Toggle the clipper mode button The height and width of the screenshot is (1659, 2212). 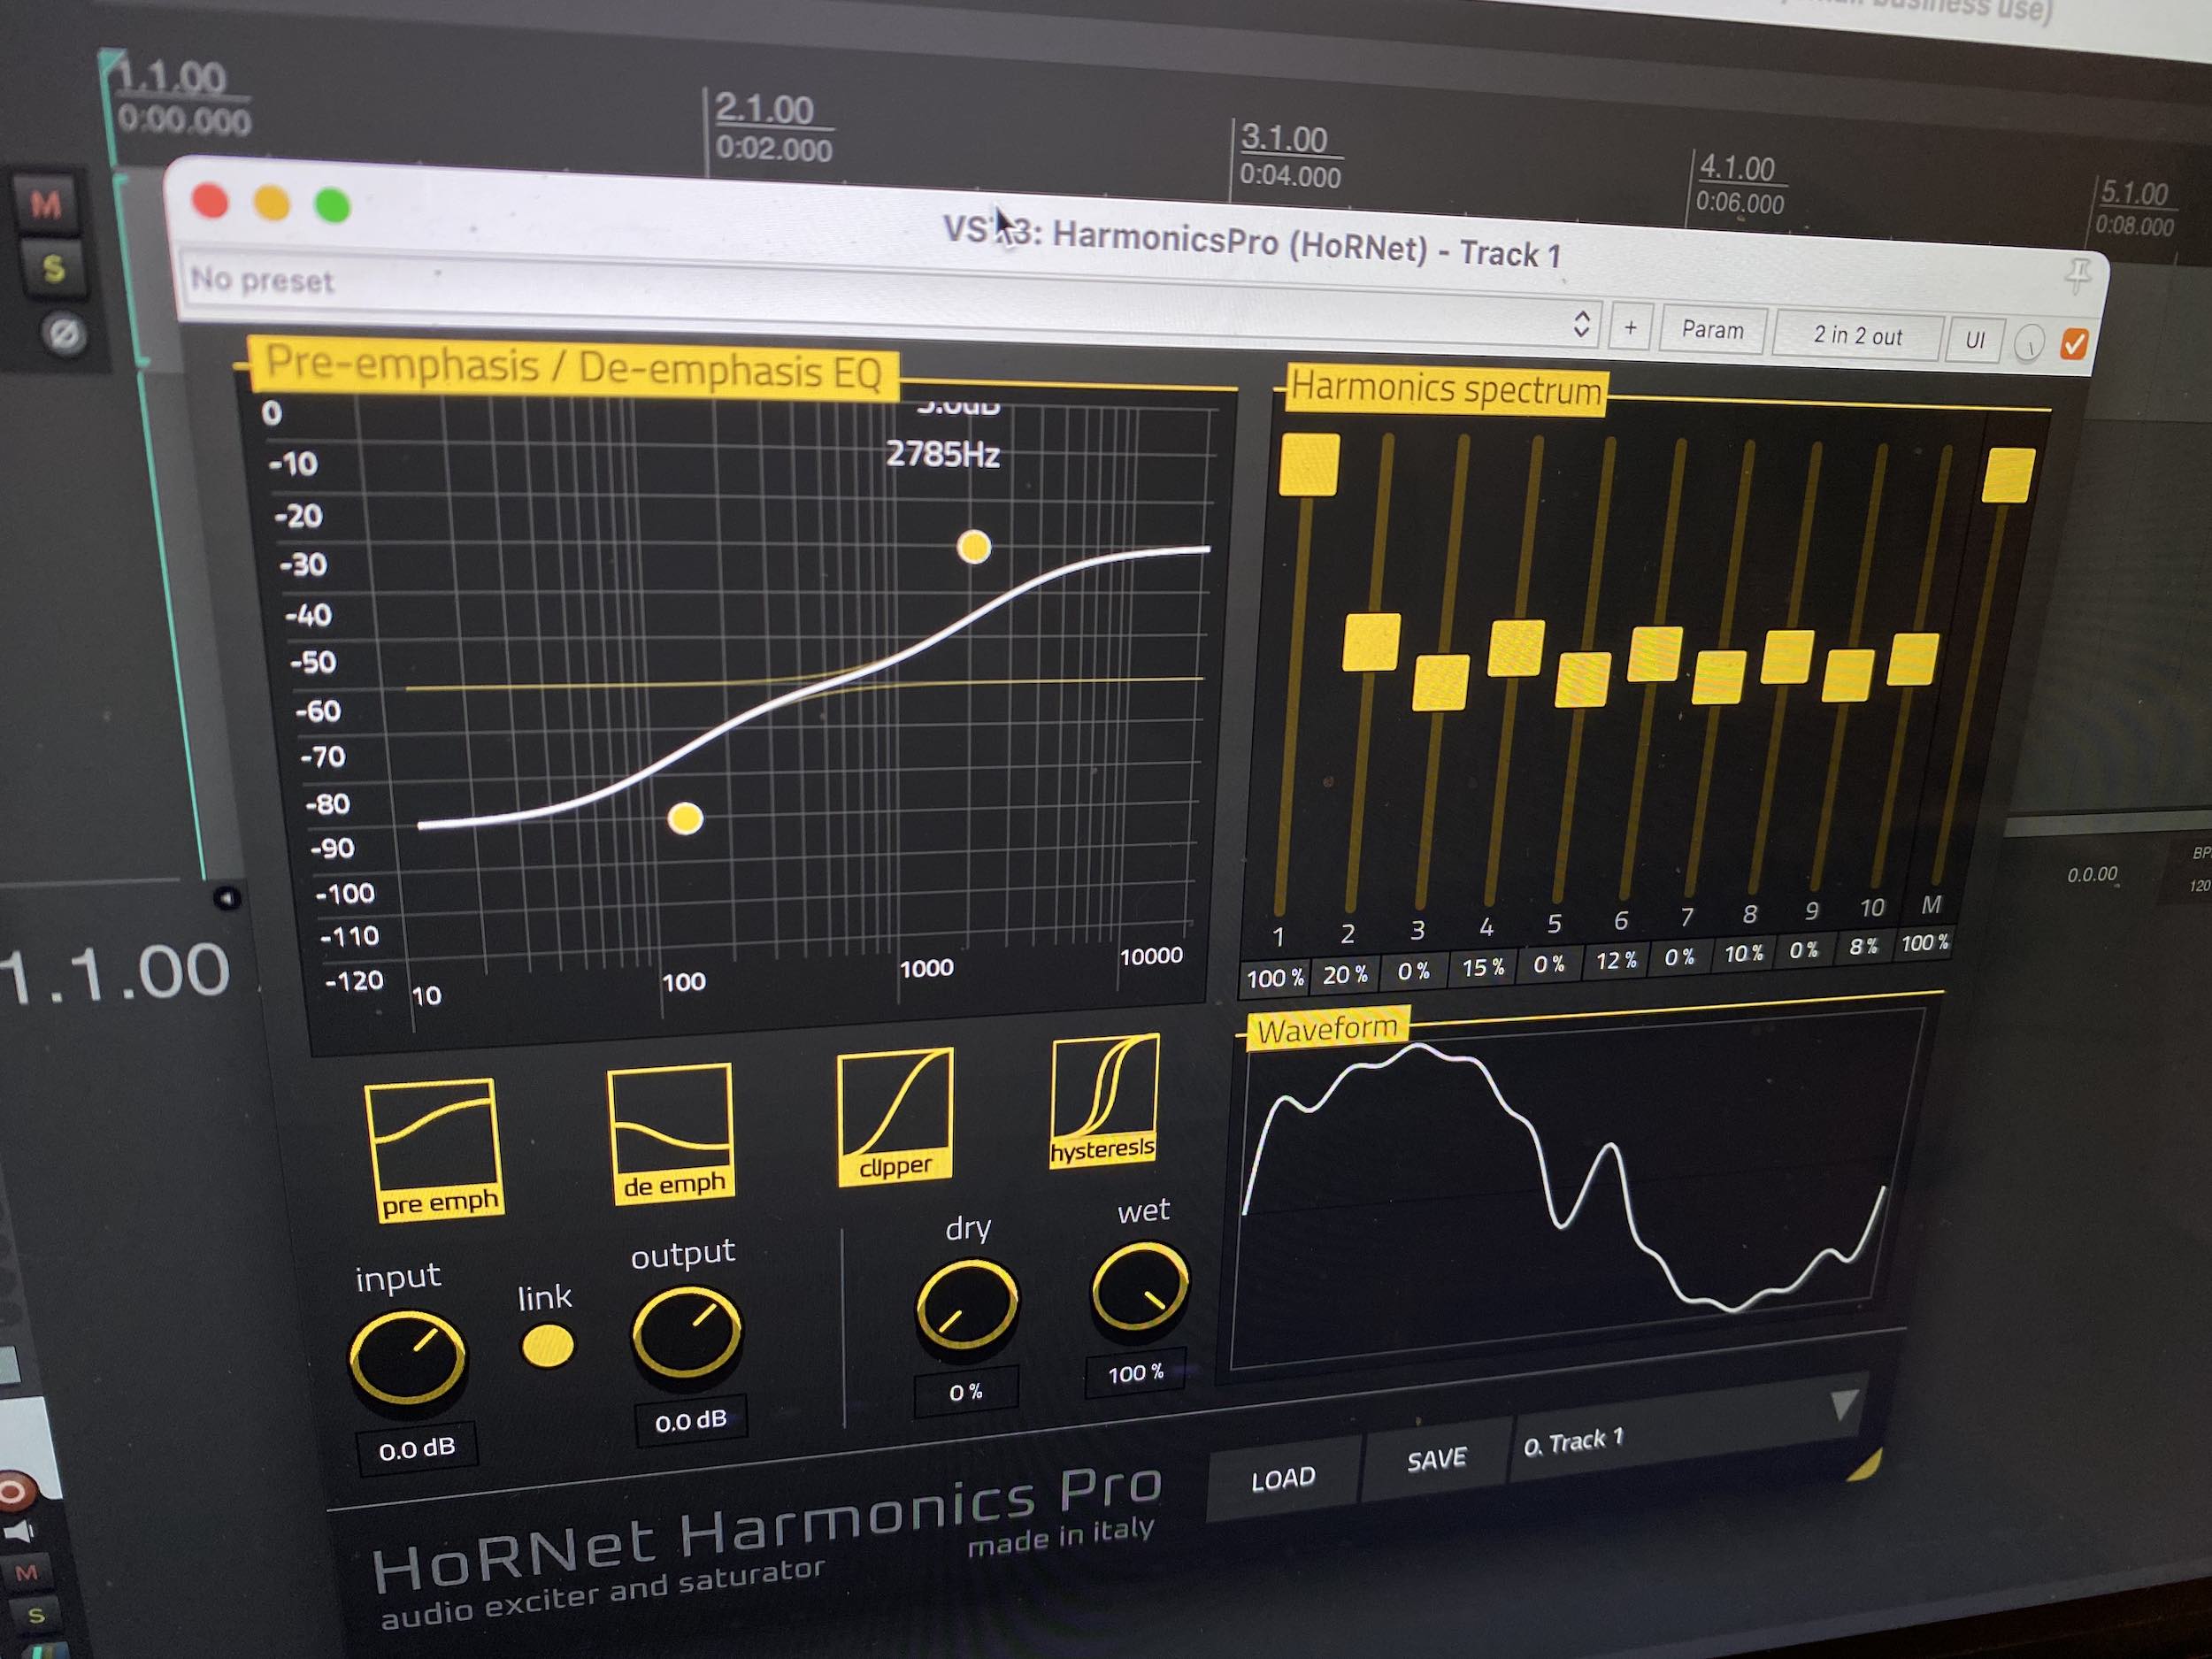pos(895,1117)
